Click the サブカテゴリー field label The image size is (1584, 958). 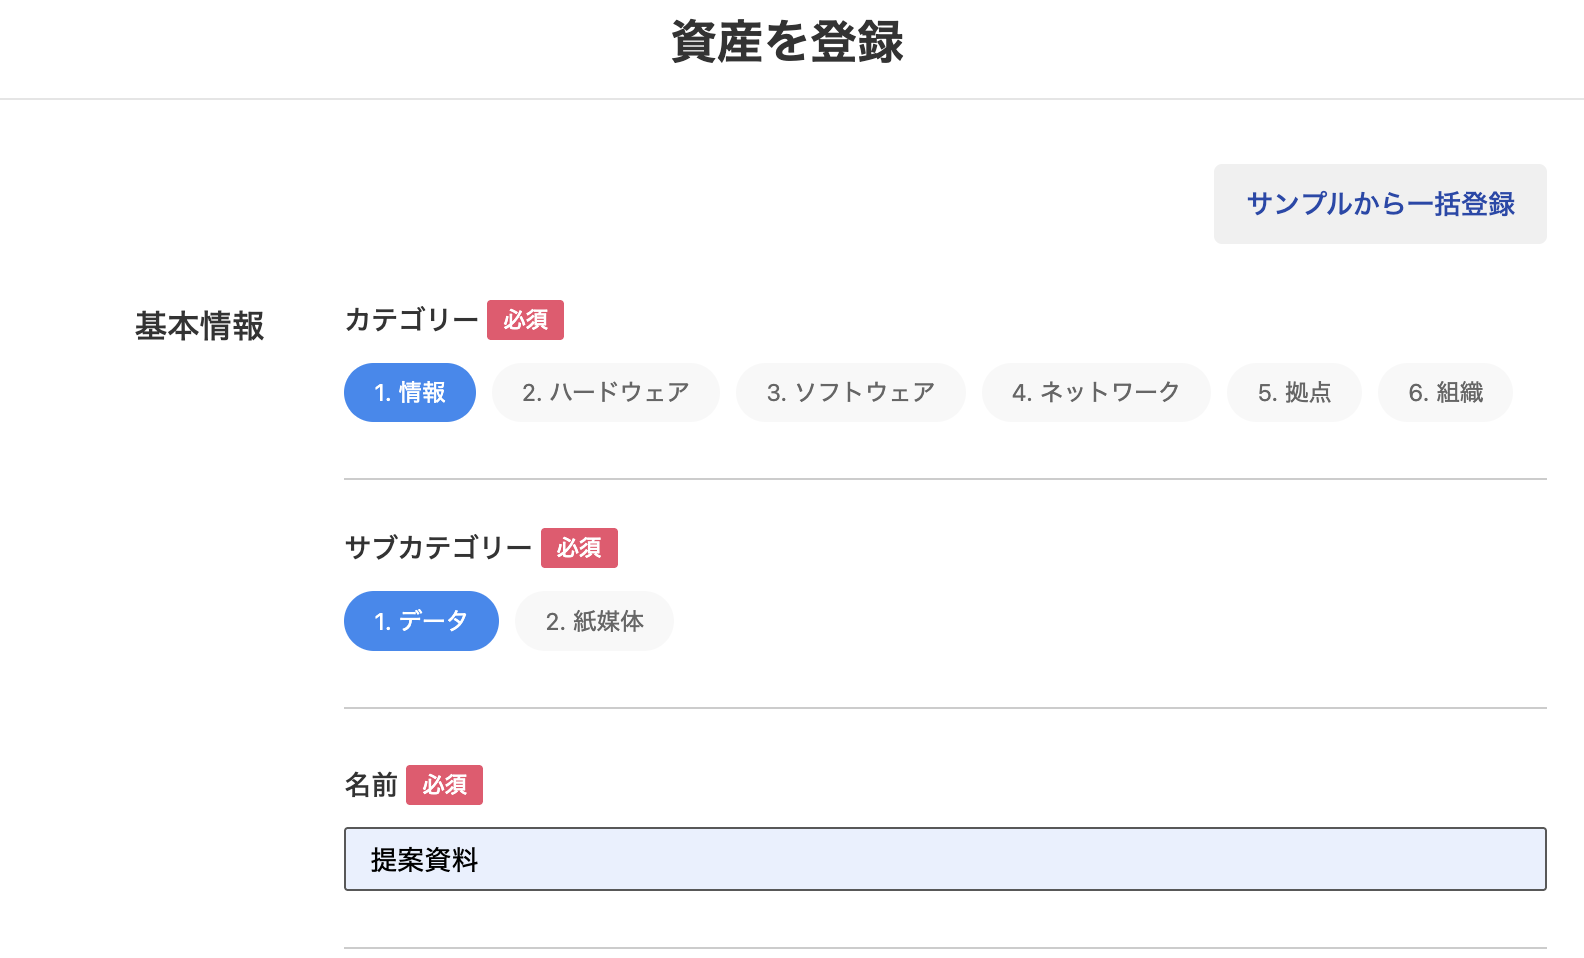click(x=438, y=548)
